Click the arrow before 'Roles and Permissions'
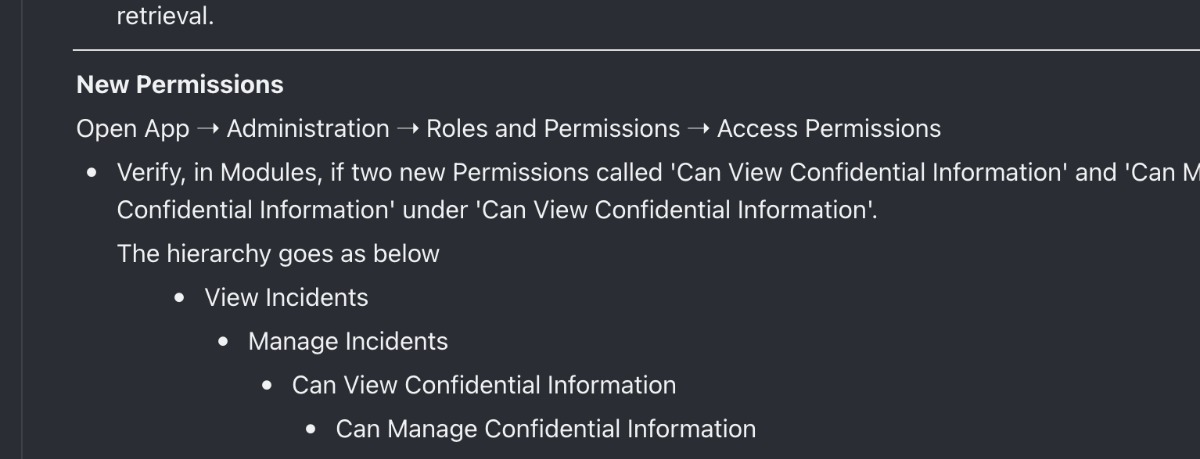 tap(408, 129)
